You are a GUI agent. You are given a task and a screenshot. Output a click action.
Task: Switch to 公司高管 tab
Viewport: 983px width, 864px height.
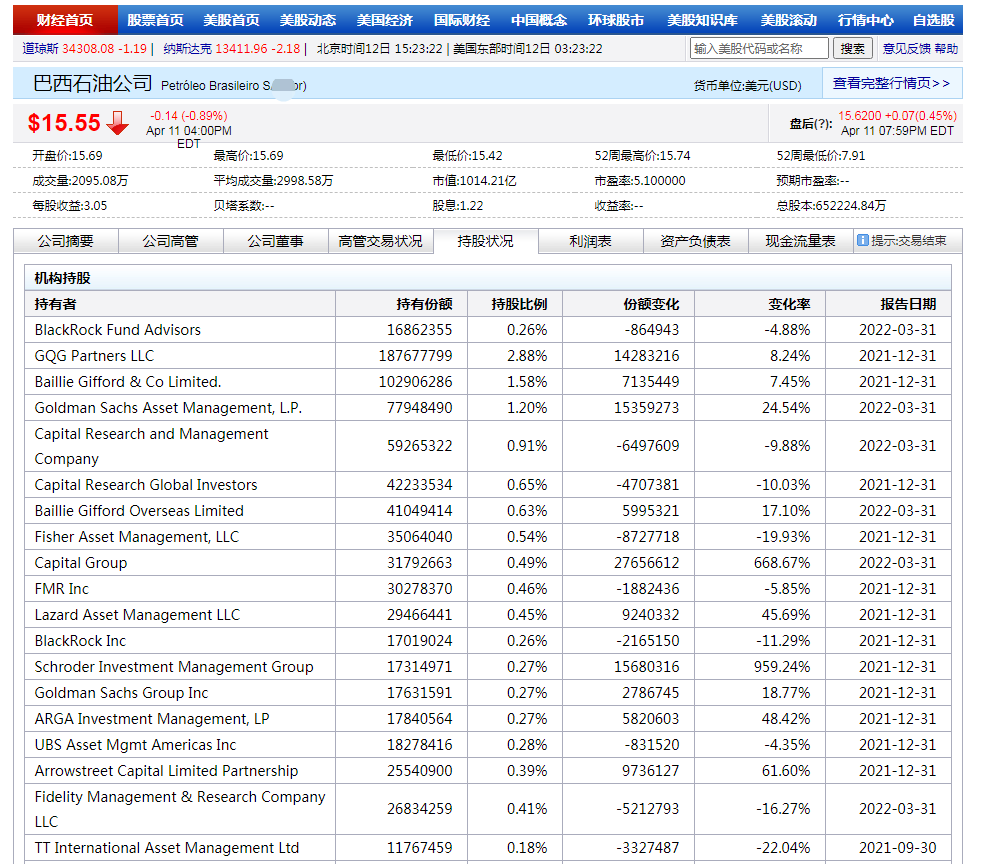[171, 241]
